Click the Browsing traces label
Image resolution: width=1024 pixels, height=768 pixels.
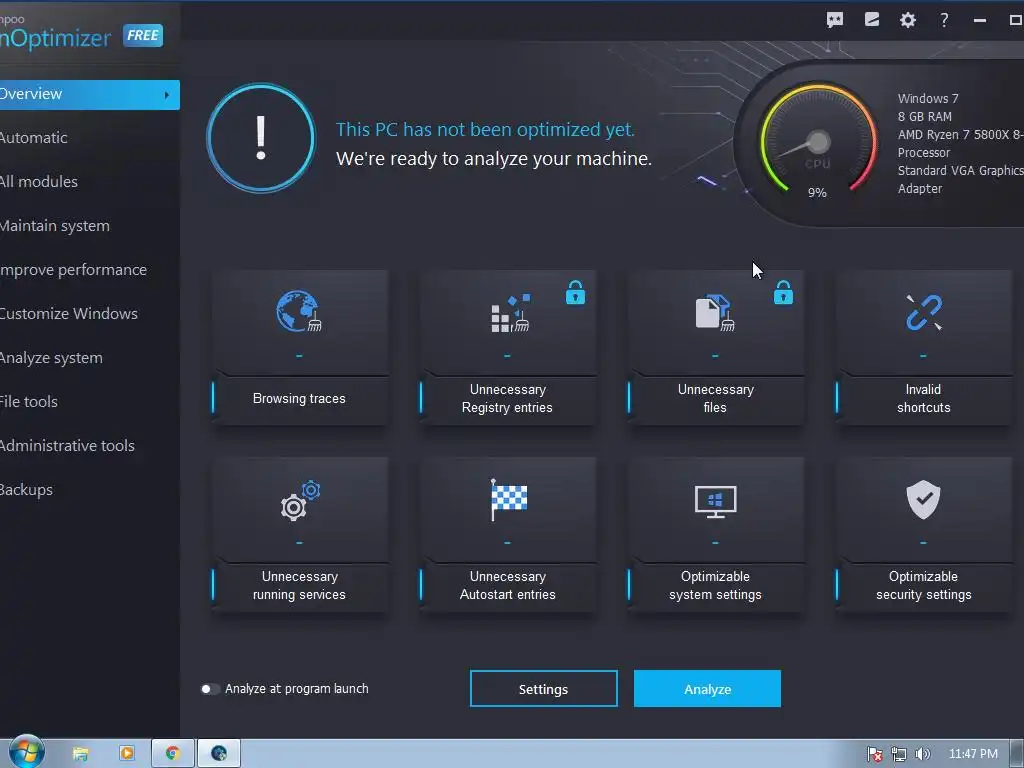[x=299, y=398]
